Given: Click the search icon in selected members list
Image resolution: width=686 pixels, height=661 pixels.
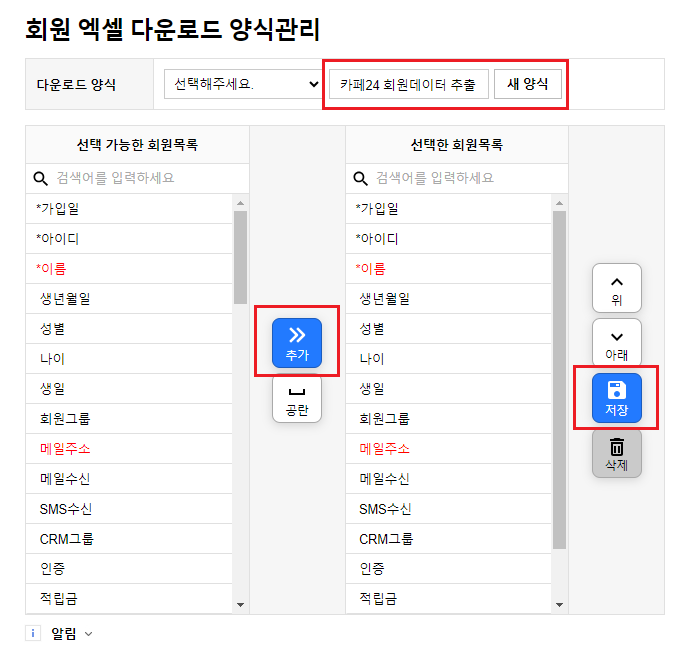Looking at the screenshot, I should (360, 178).
